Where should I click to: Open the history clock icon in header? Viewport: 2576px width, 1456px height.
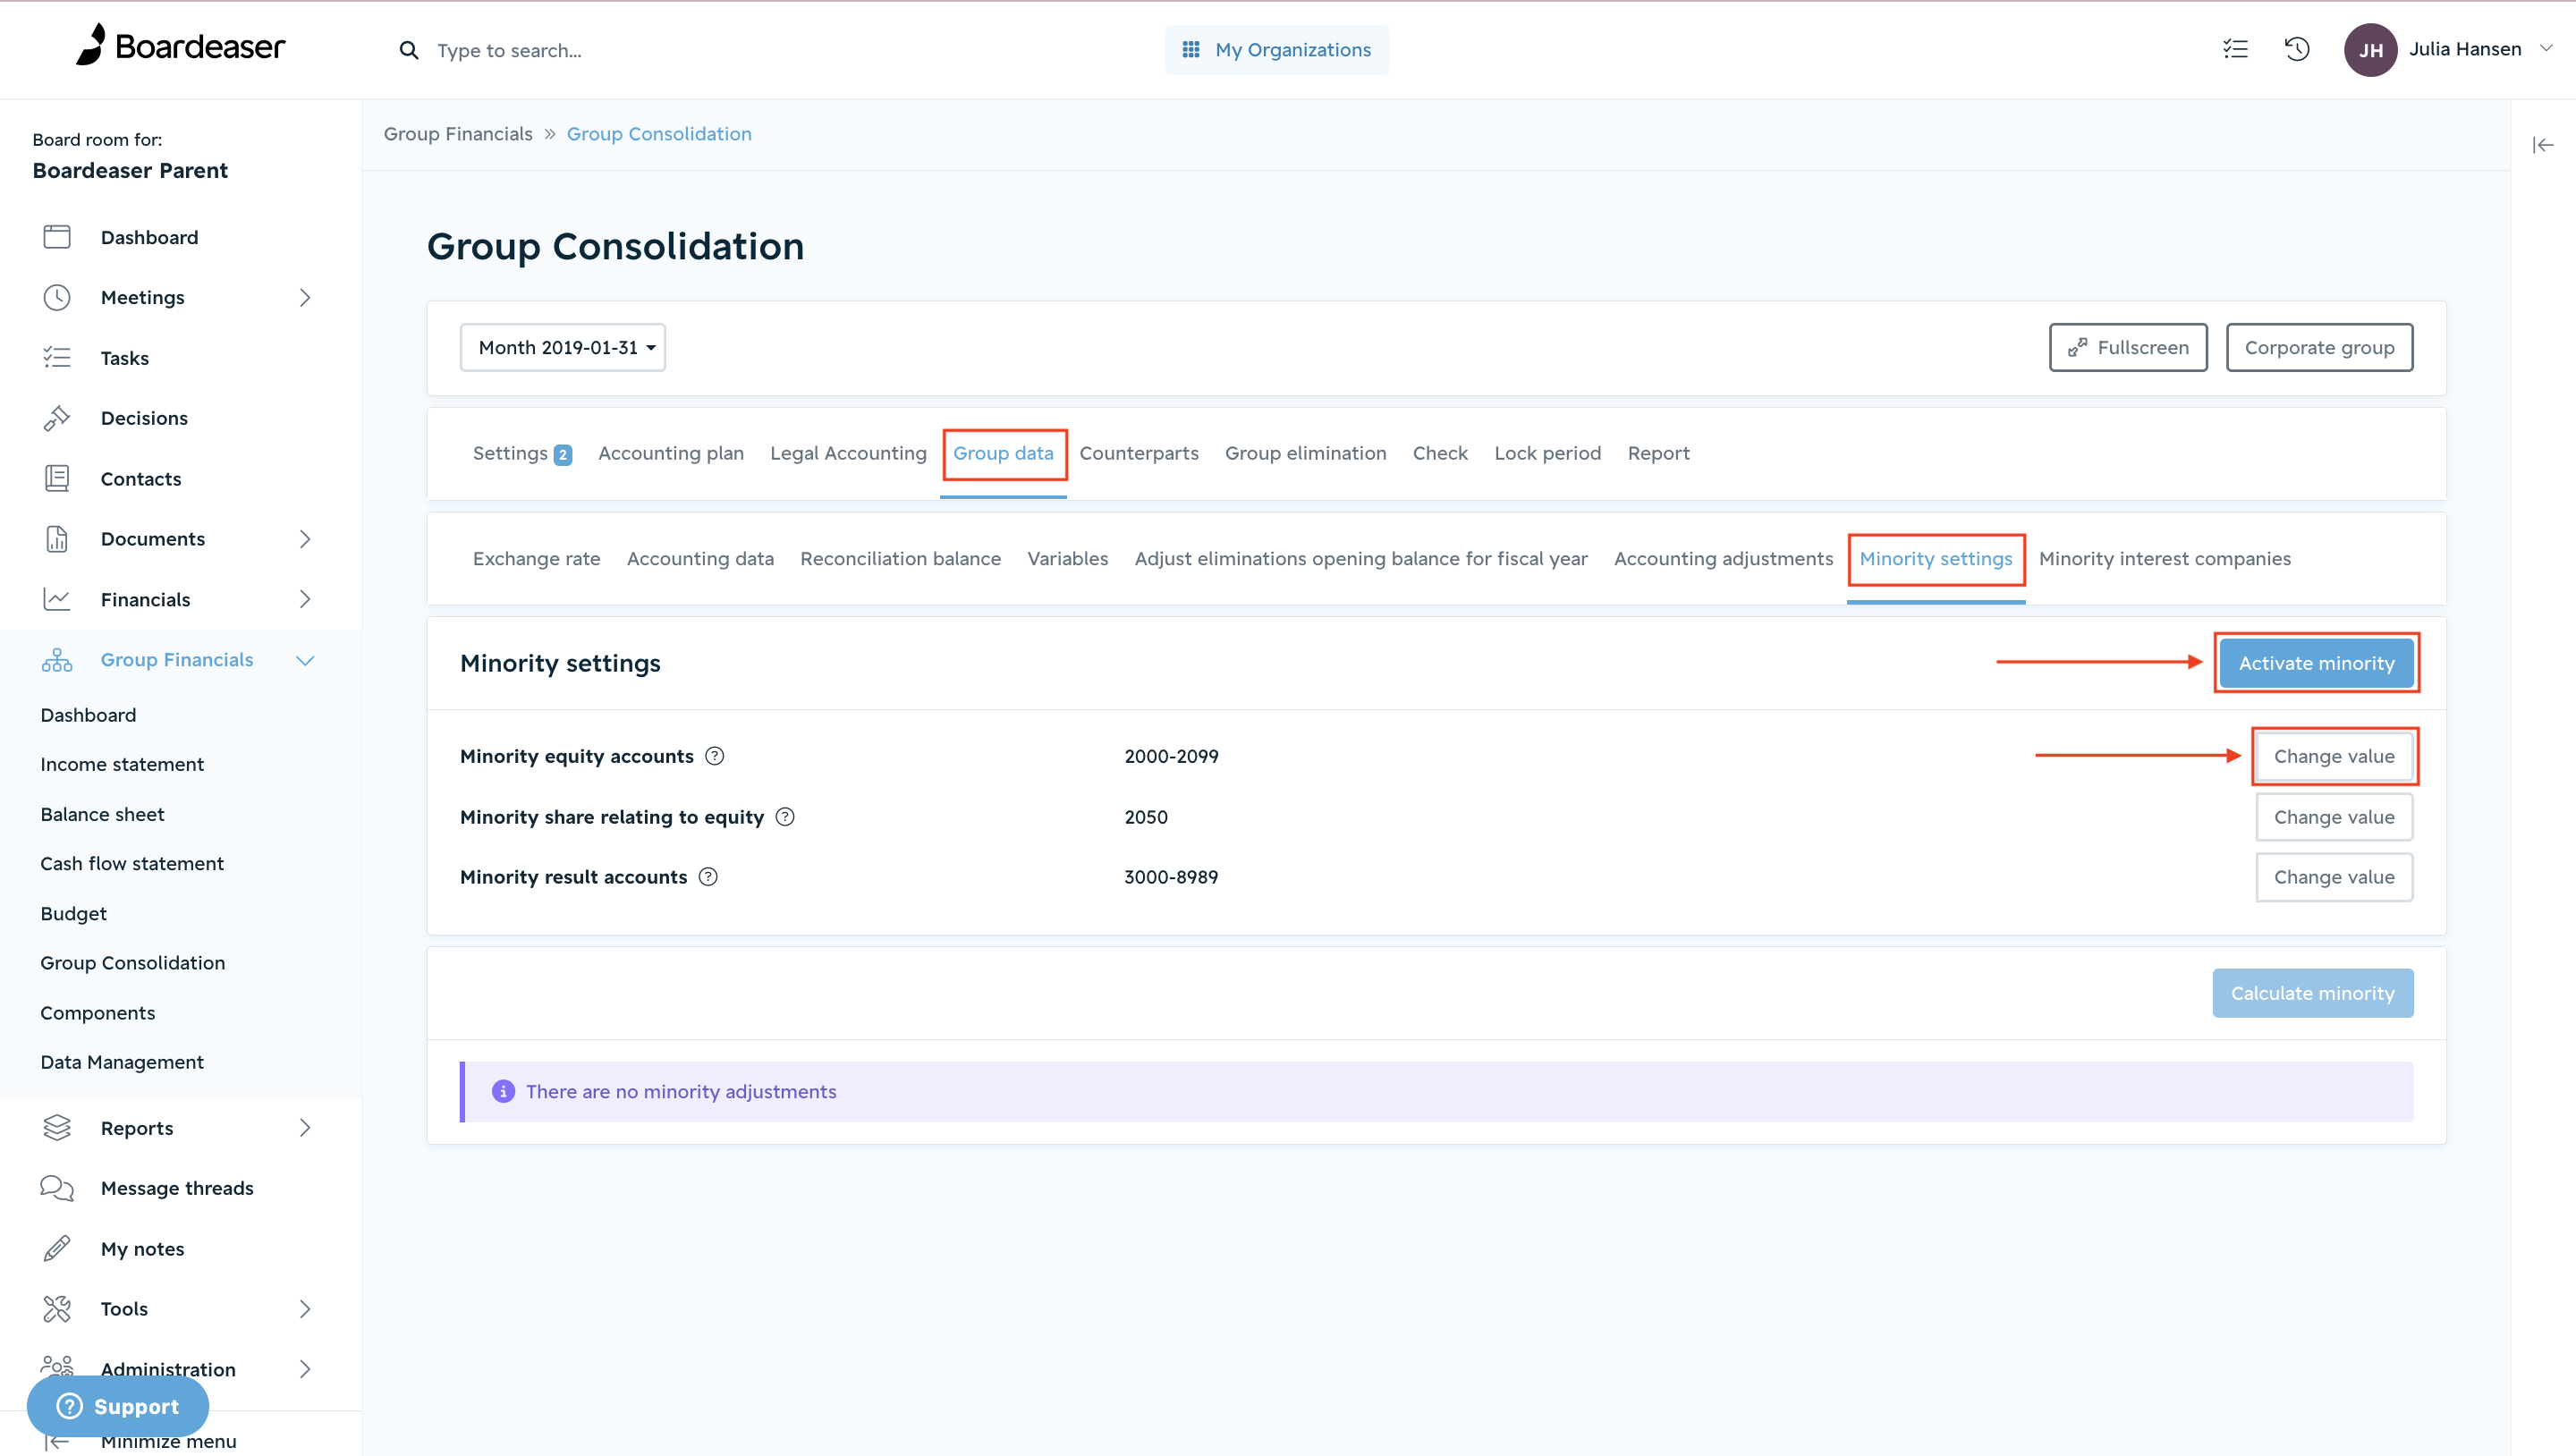point(2297,49)
